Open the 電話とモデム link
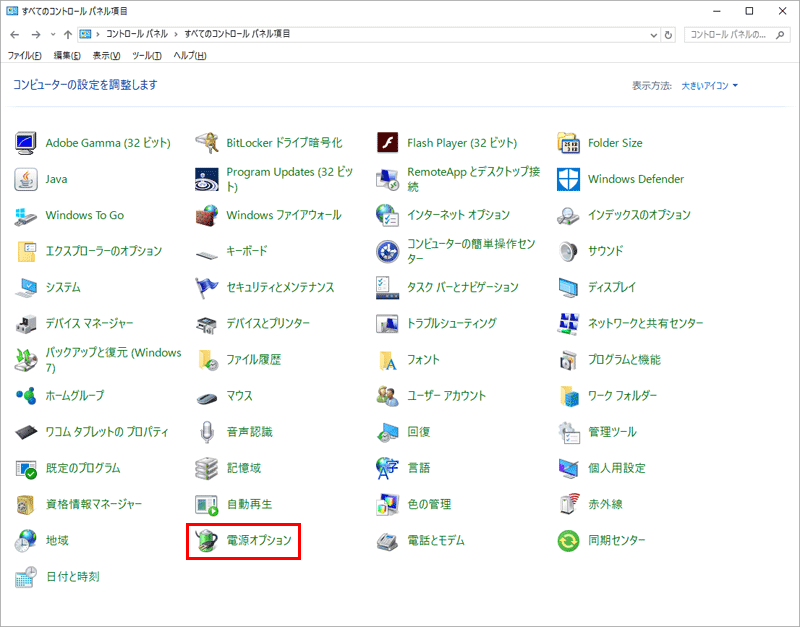This screenshot has height=627, width=800. pos(436,541)
